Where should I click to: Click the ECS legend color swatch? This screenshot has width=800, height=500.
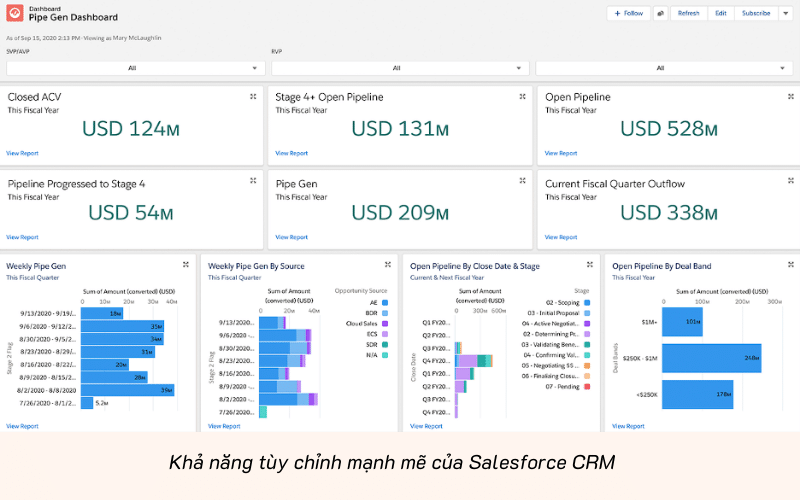(x=385, y=334)
